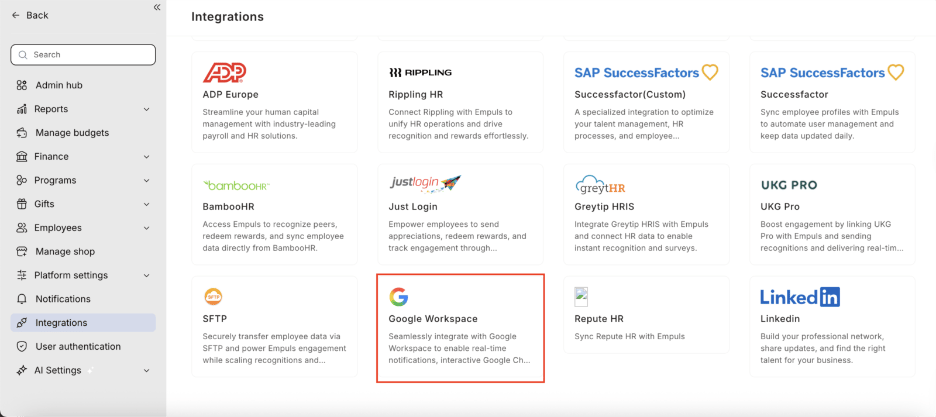The height and width of the screenshot is (417, 936).
Task: Click the orange SFTP logo
Action: (x=213, y=296)
